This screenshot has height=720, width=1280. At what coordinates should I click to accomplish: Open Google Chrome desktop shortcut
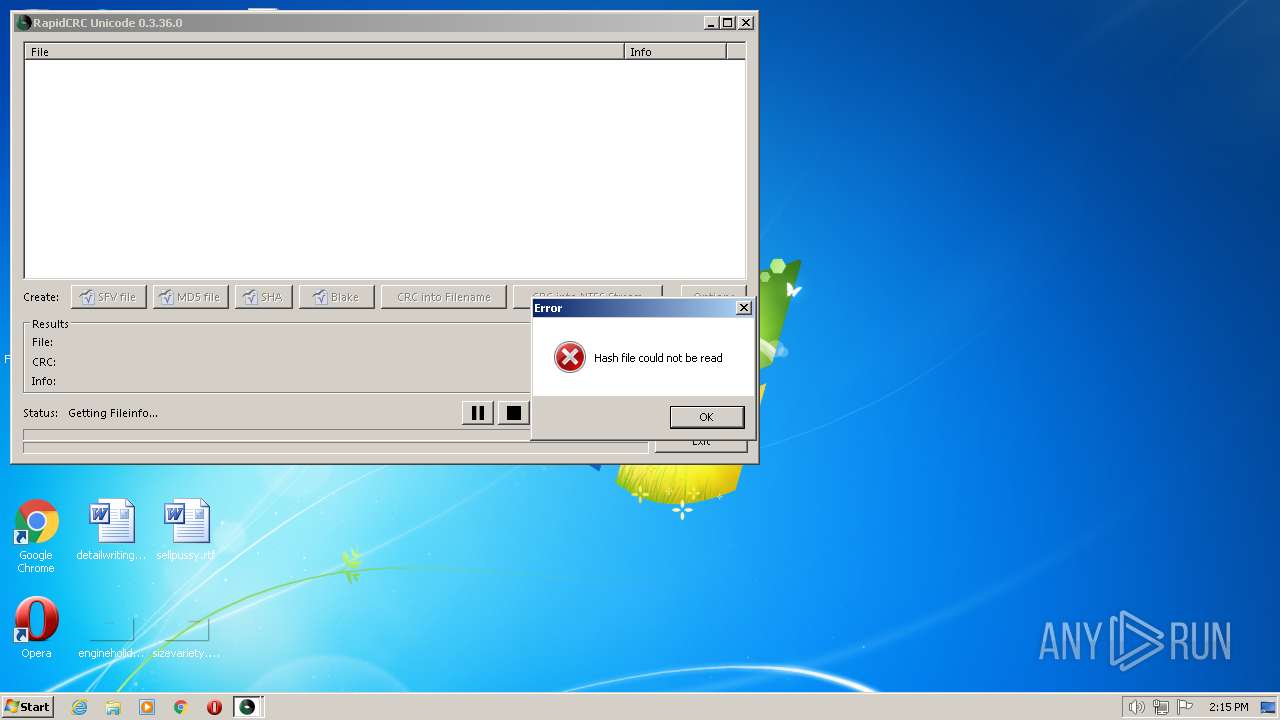(36, 537)
